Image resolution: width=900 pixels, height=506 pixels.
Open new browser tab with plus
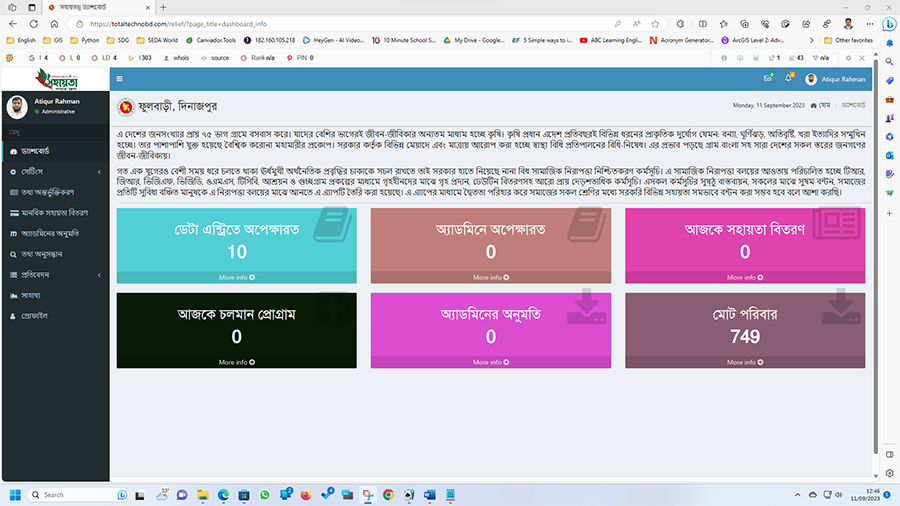pos(163,7)
